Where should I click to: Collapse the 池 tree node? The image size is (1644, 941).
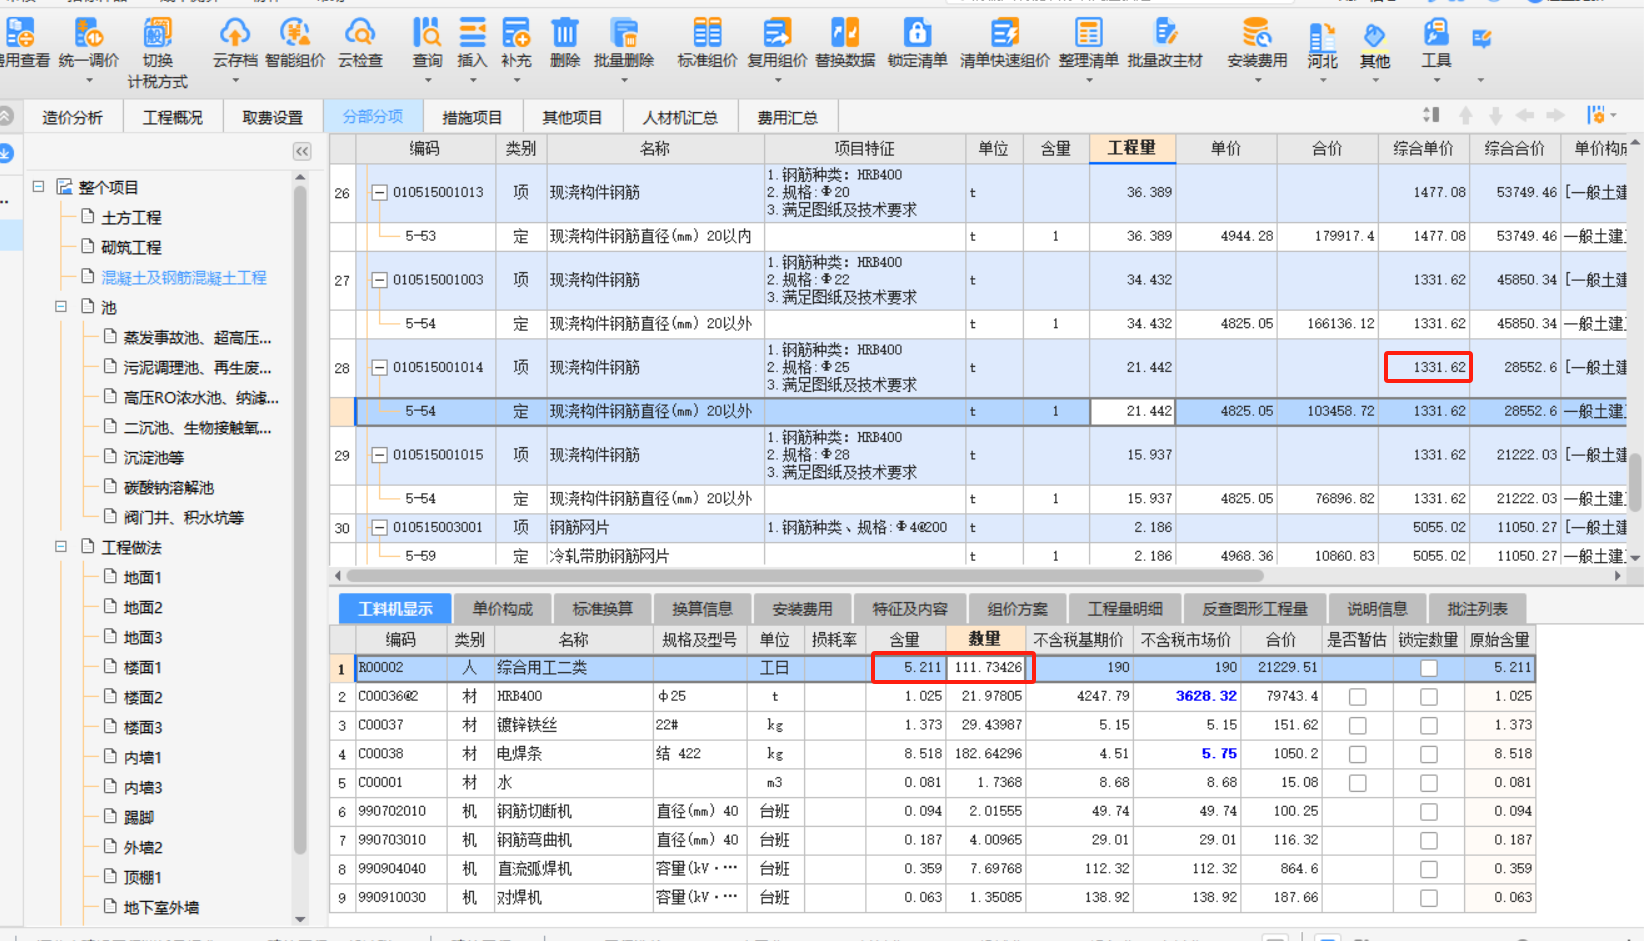[61, 306]
